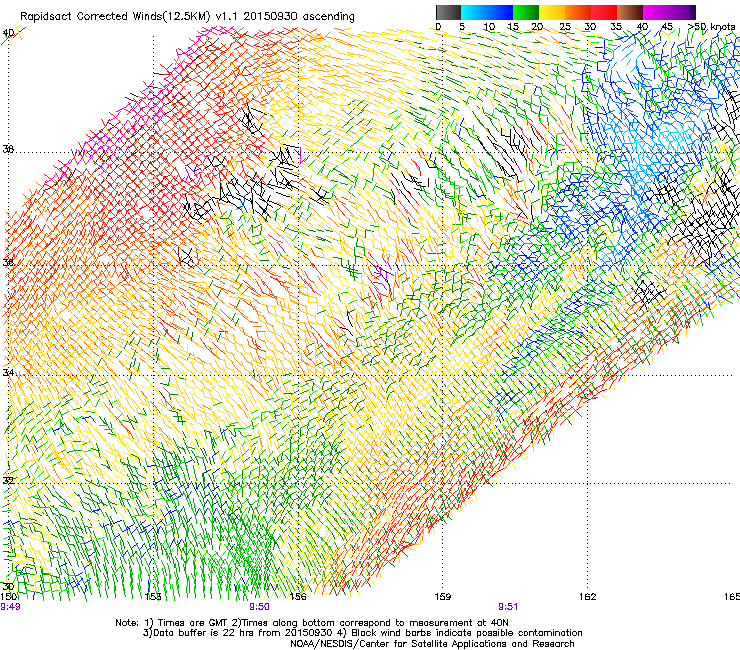Click the latitude label '32' on left axis

pos(8,481)
